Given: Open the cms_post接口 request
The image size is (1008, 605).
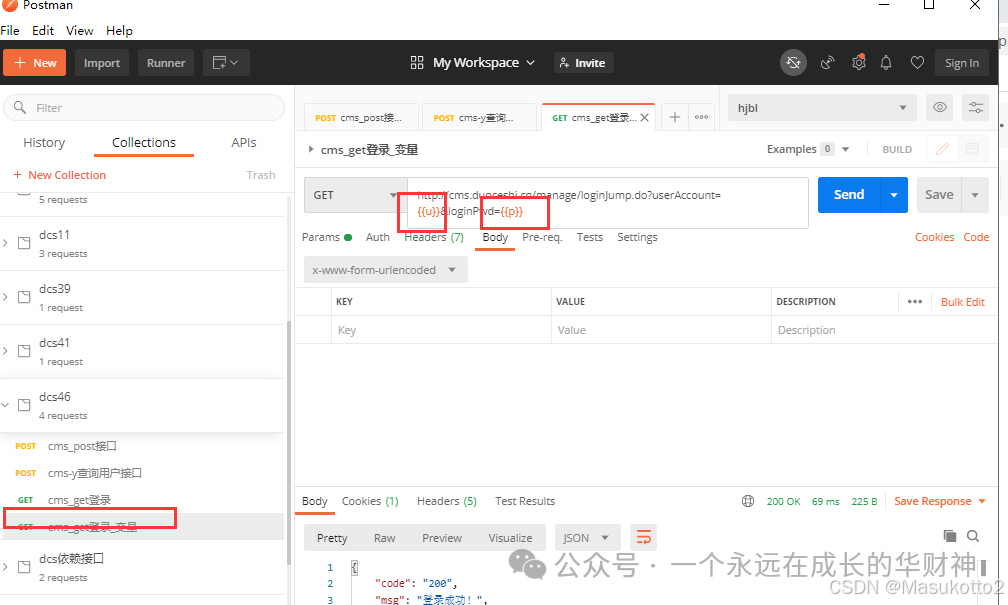Looking at the screenshot, I should pos(82,446).
